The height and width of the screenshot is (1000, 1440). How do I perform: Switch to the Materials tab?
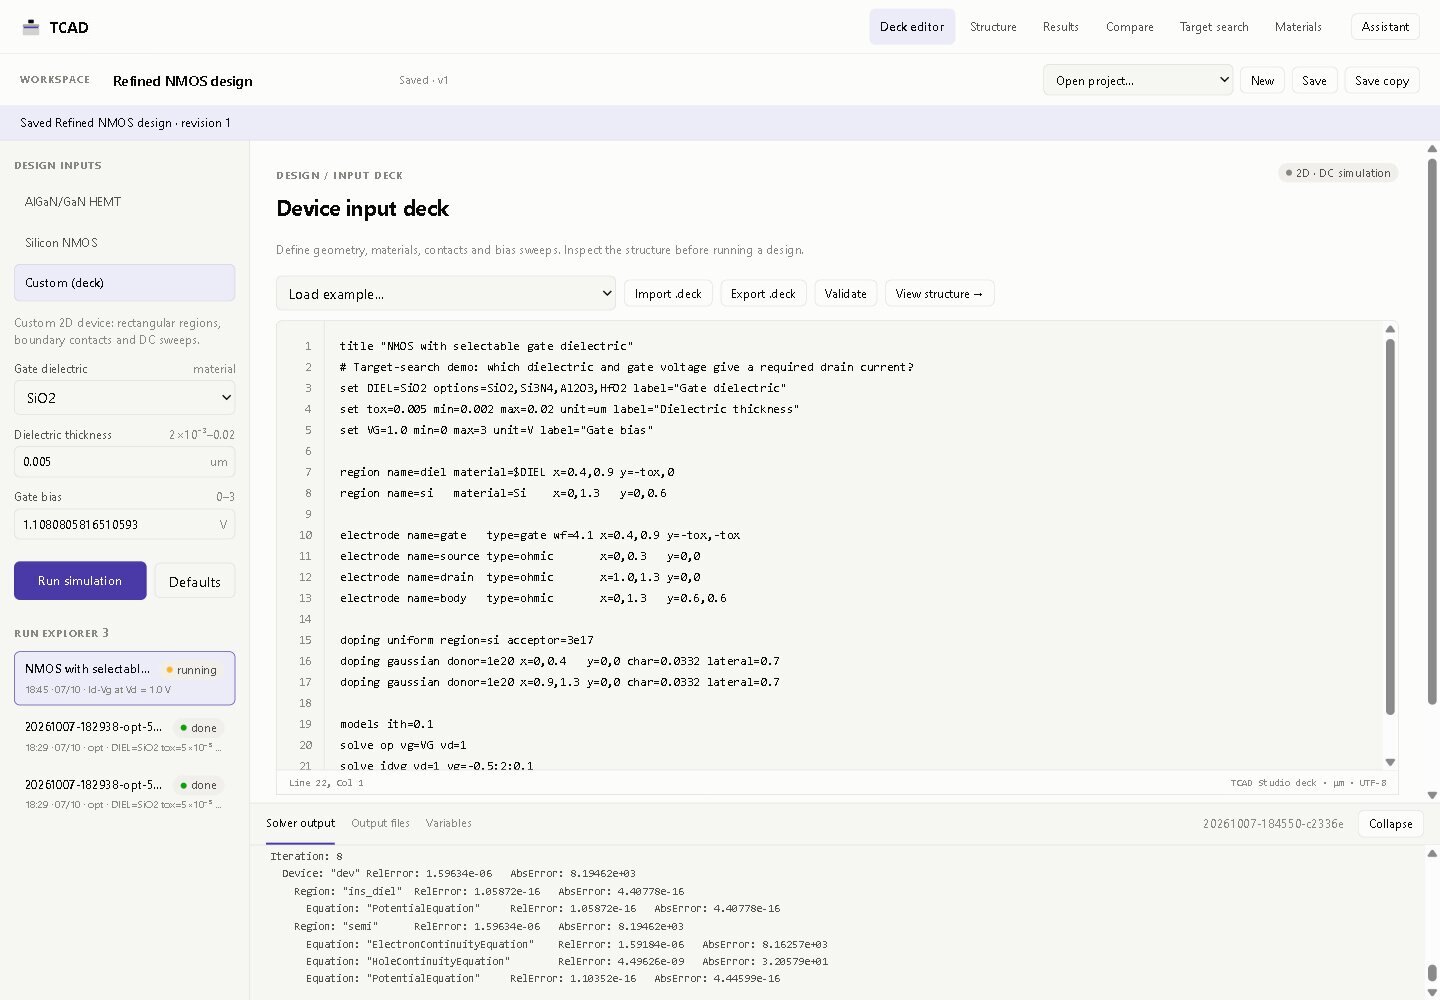1298,27
